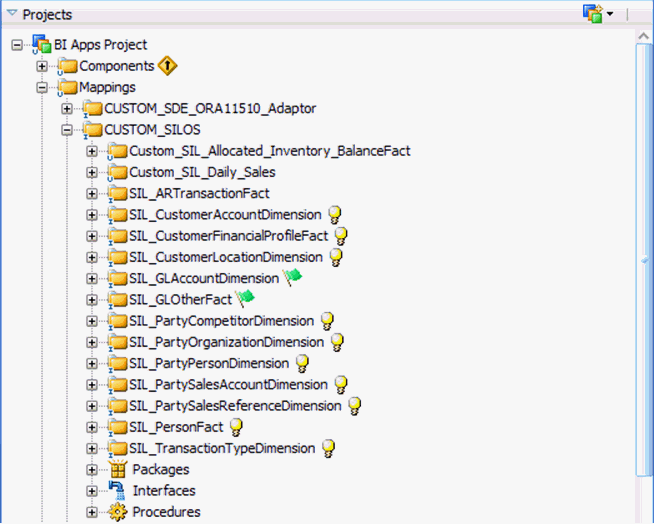Click lightbulb icon beside SIL_PartyCompetitorDimension
This screenshot has height=524, width=654.
tap(327, 321)
